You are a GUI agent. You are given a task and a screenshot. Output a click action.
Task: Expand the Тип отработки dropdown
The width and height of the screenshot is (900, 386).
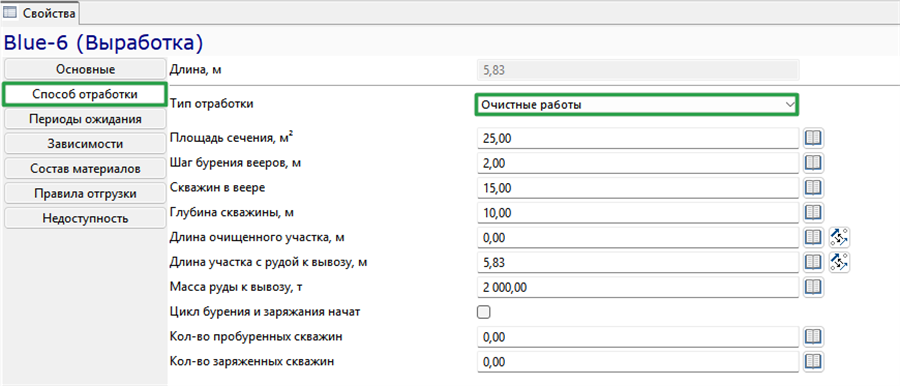click(x=637, y=105)
